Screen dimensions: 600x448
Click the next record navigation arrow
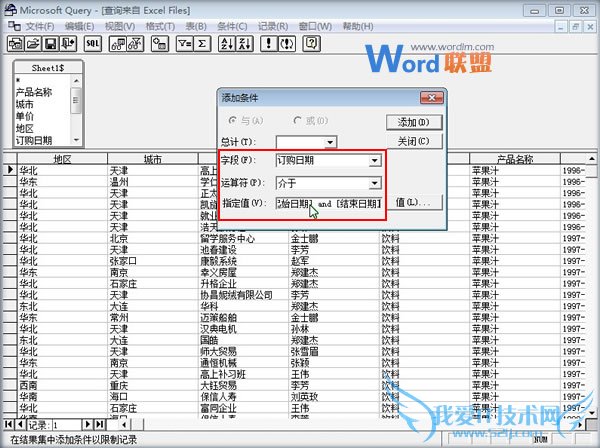[88, 424]
